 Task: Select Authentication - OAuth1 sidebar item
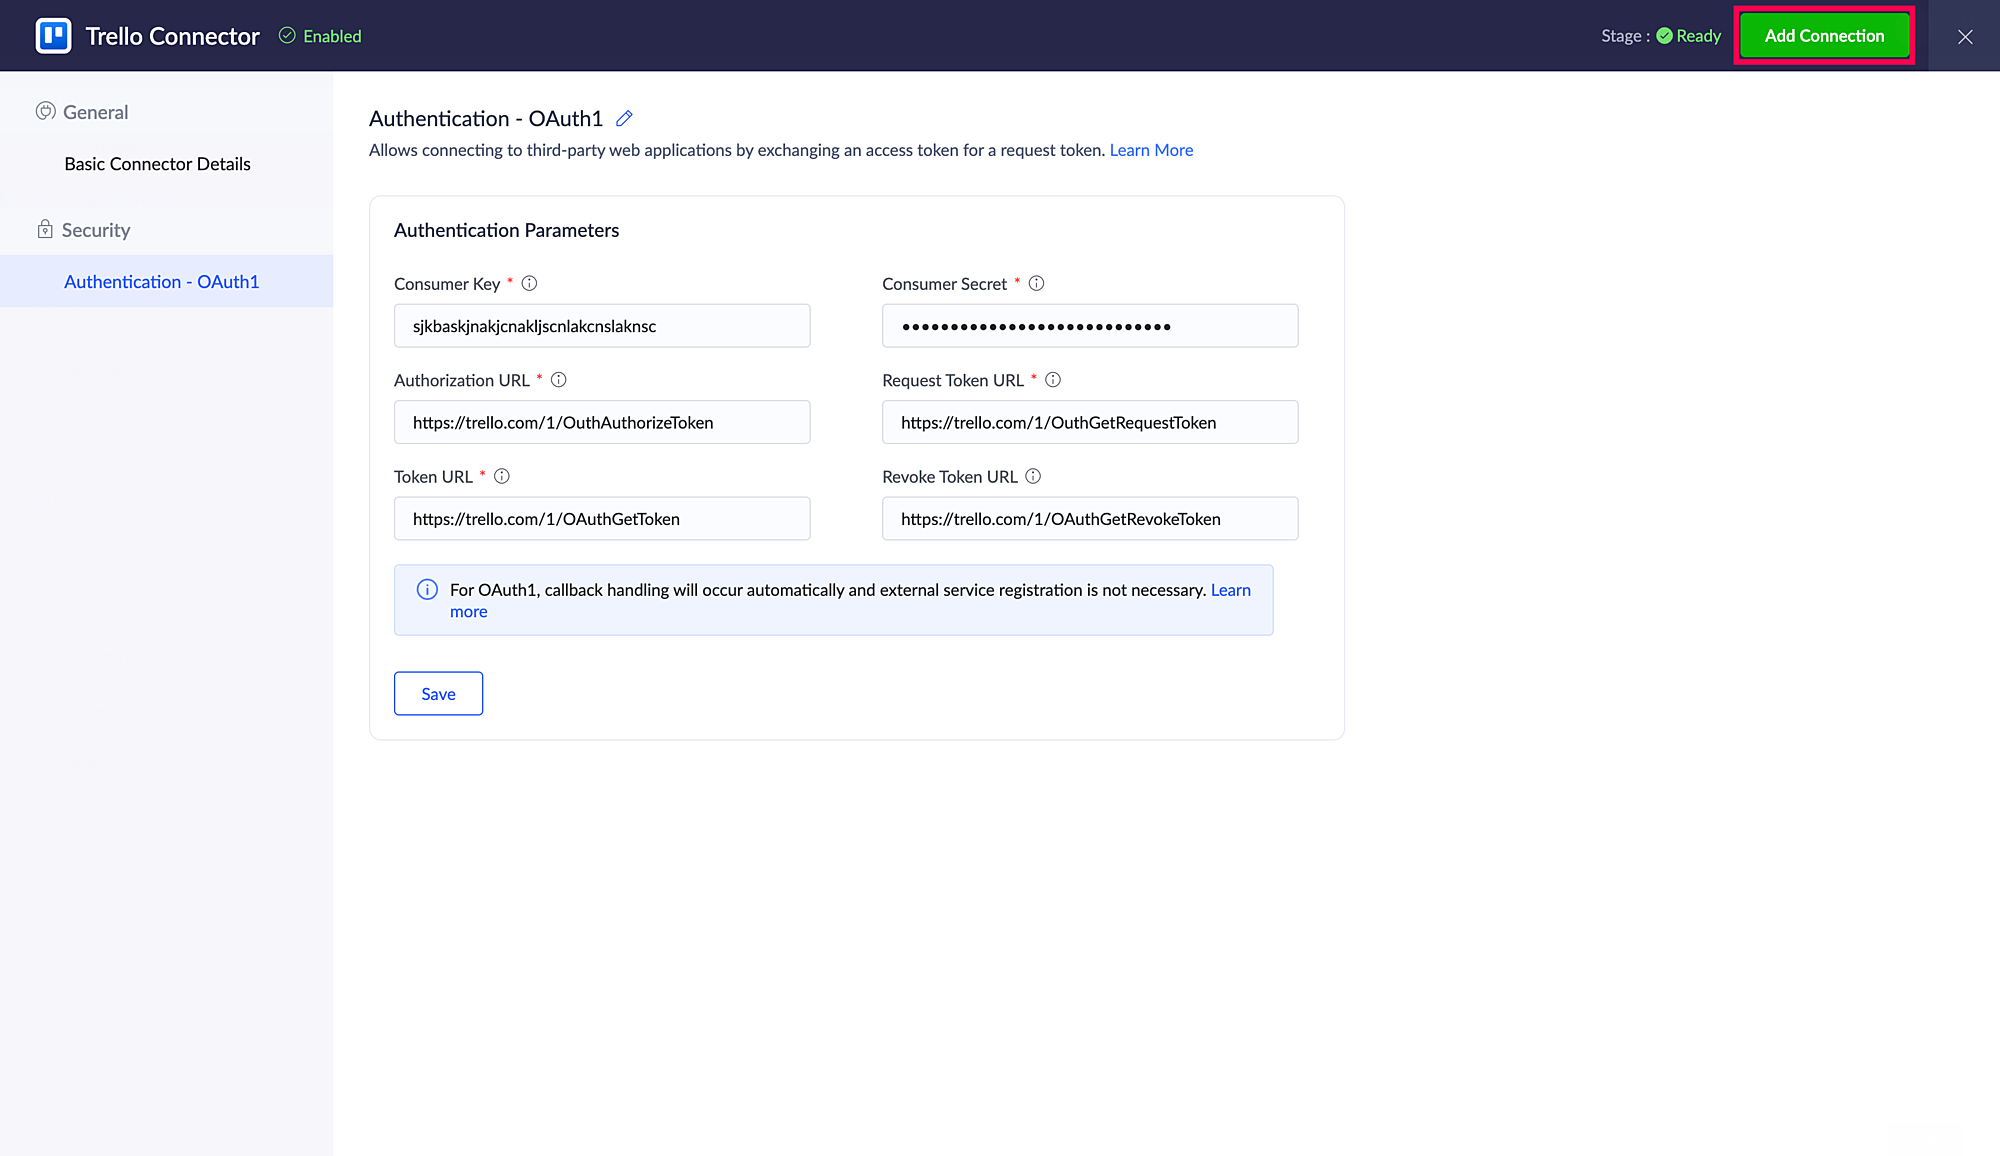(161, 282)
